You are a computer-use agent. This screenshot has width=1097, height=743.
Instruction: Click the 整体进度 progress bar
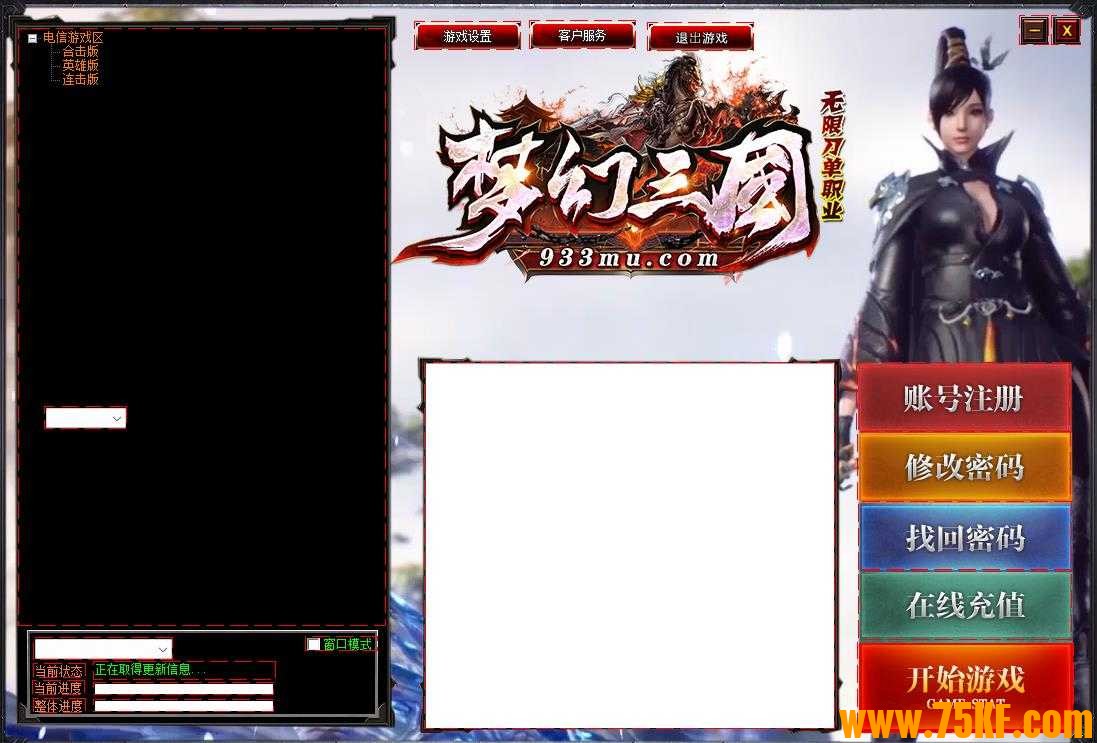click(183, 706)
